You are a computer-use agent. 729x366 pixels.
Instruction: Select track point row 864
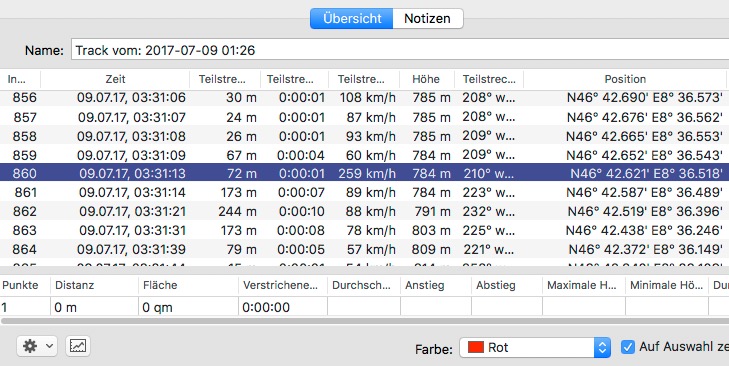point(364,249)
